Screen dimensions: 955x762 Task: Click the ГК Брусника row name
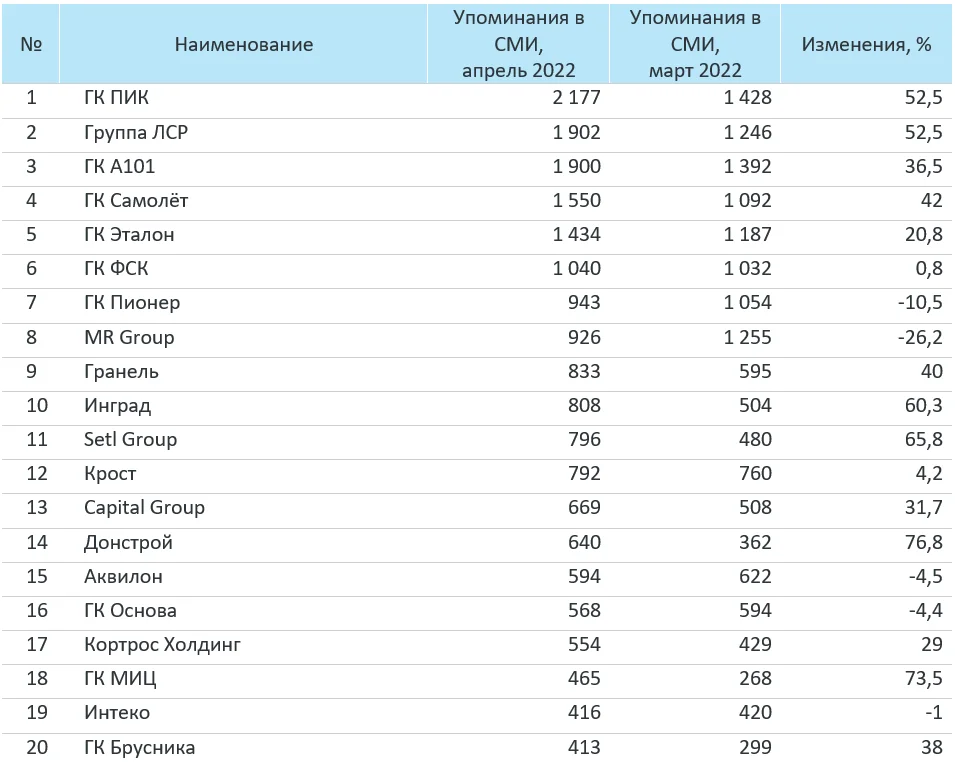click(139, 747)
